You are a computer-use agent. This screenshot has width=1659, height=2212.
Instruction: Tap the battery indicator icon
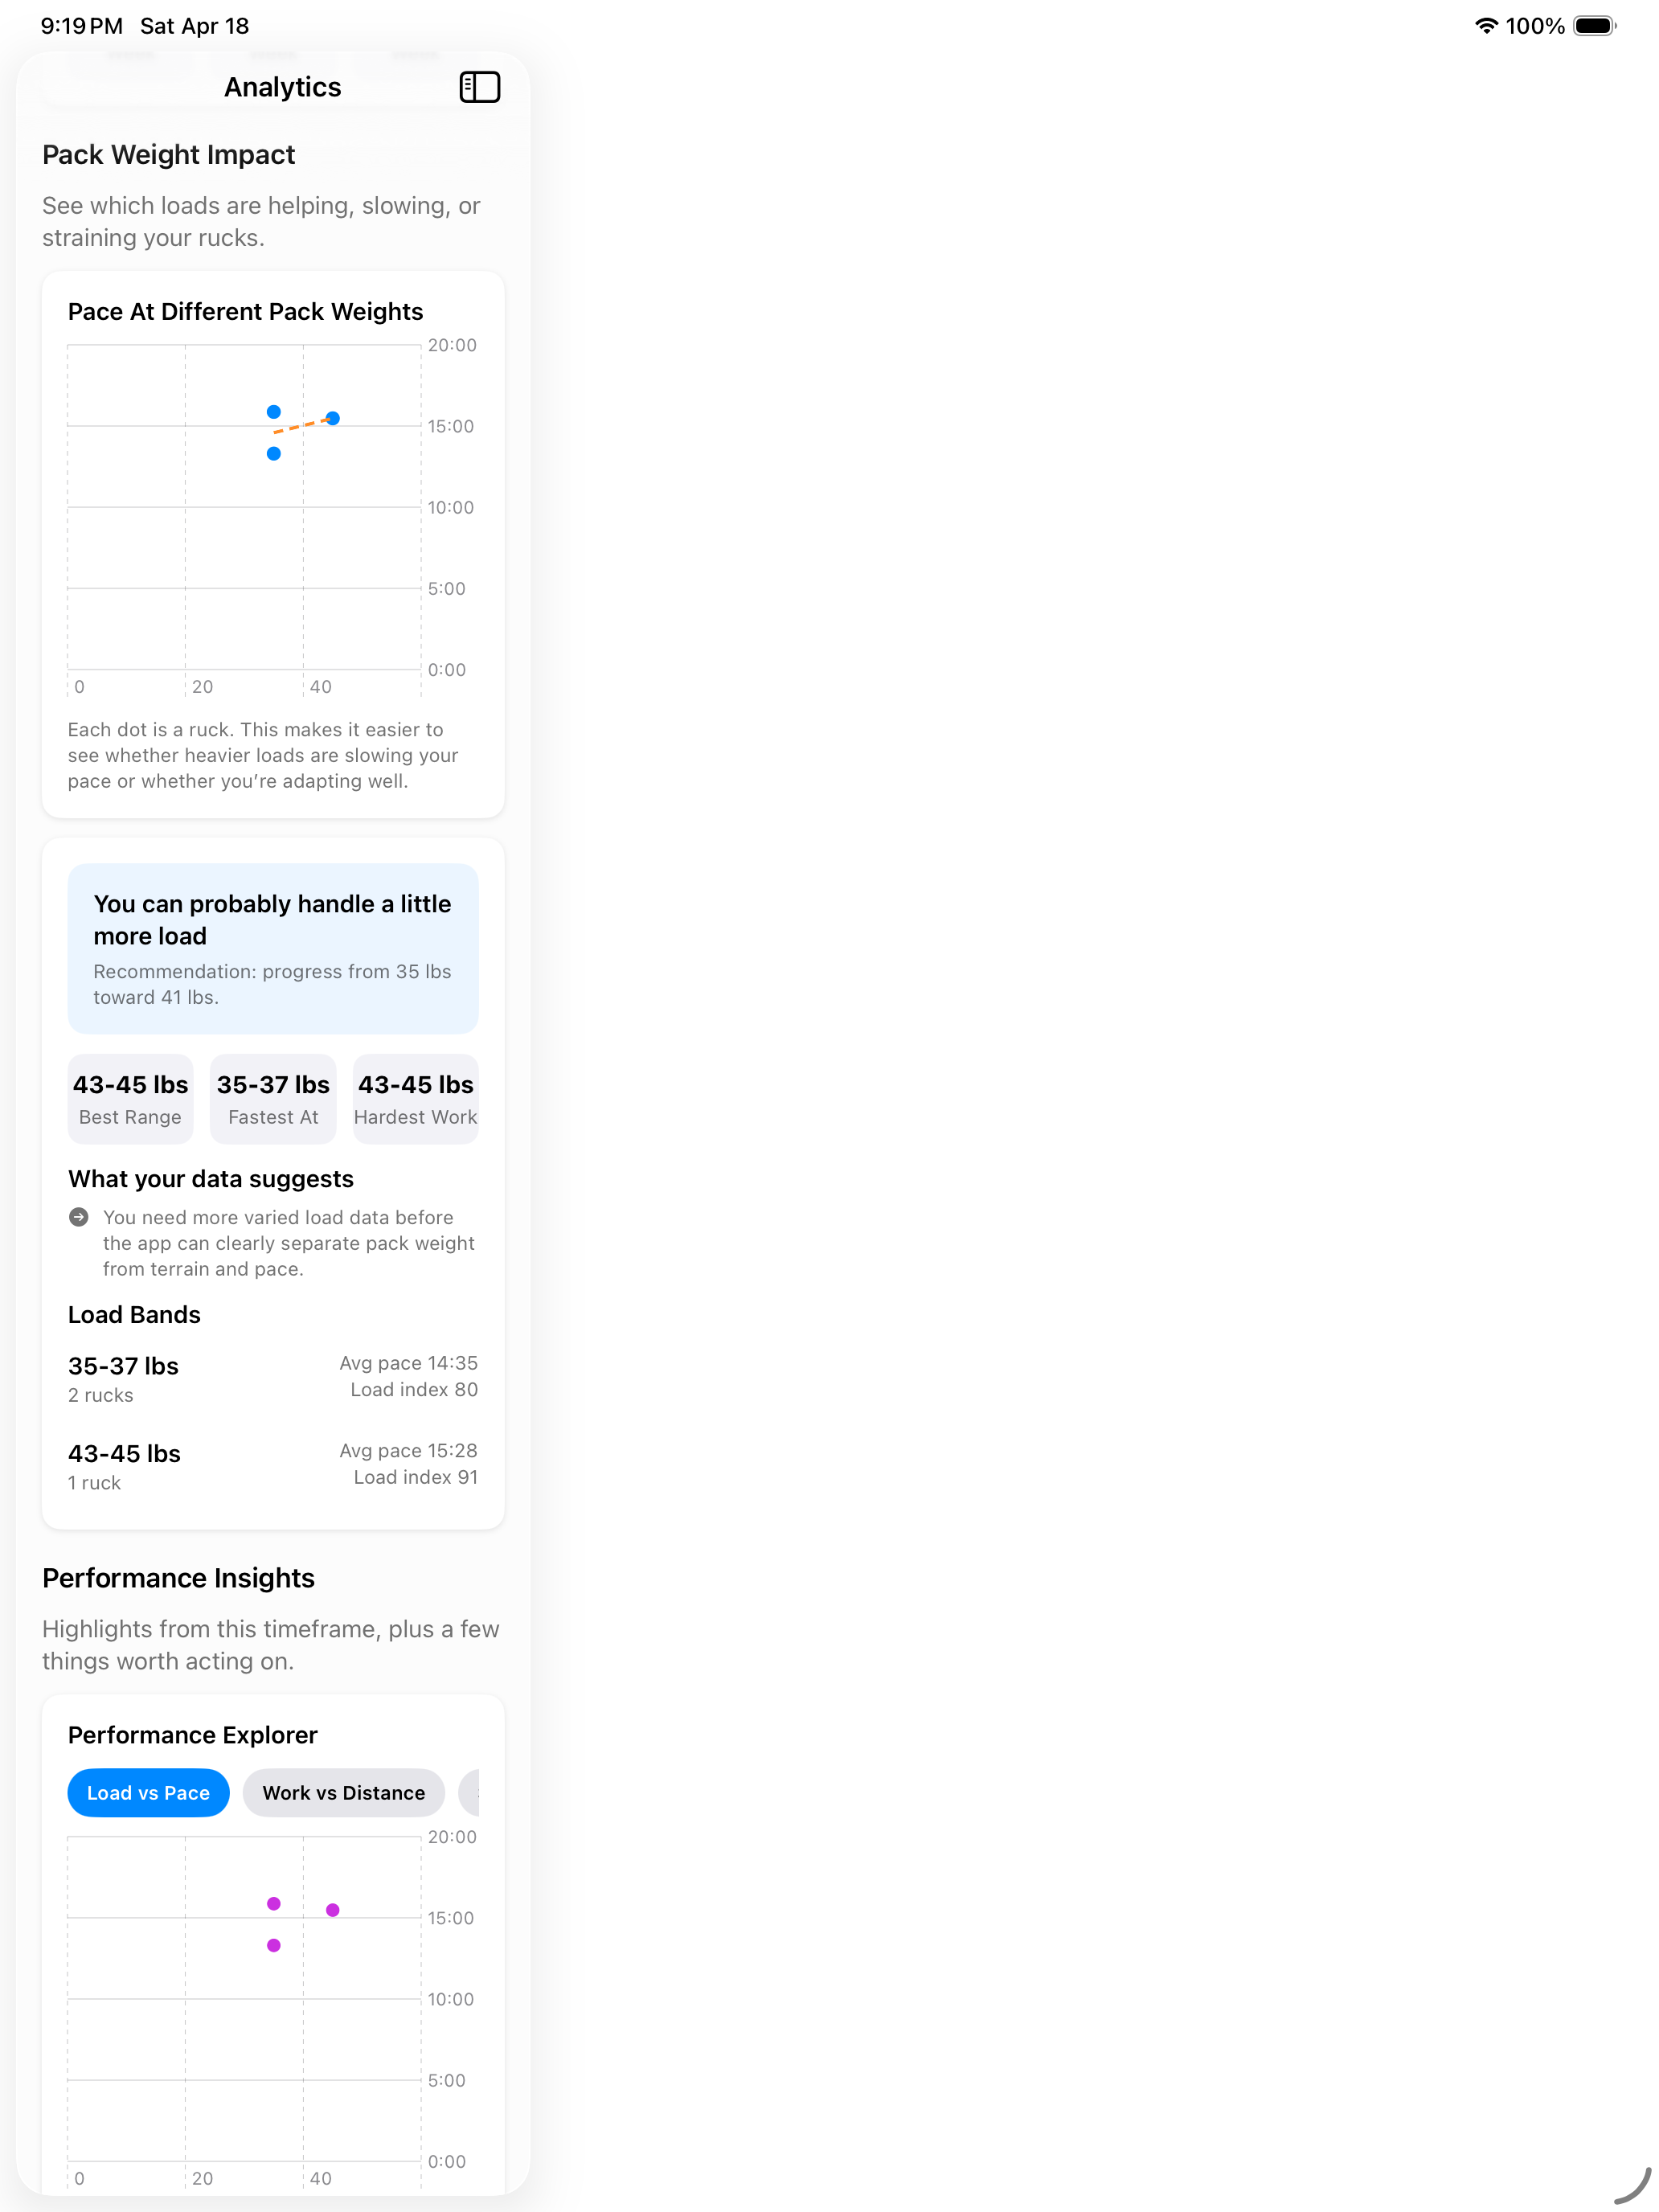[x=1594, y=26]
